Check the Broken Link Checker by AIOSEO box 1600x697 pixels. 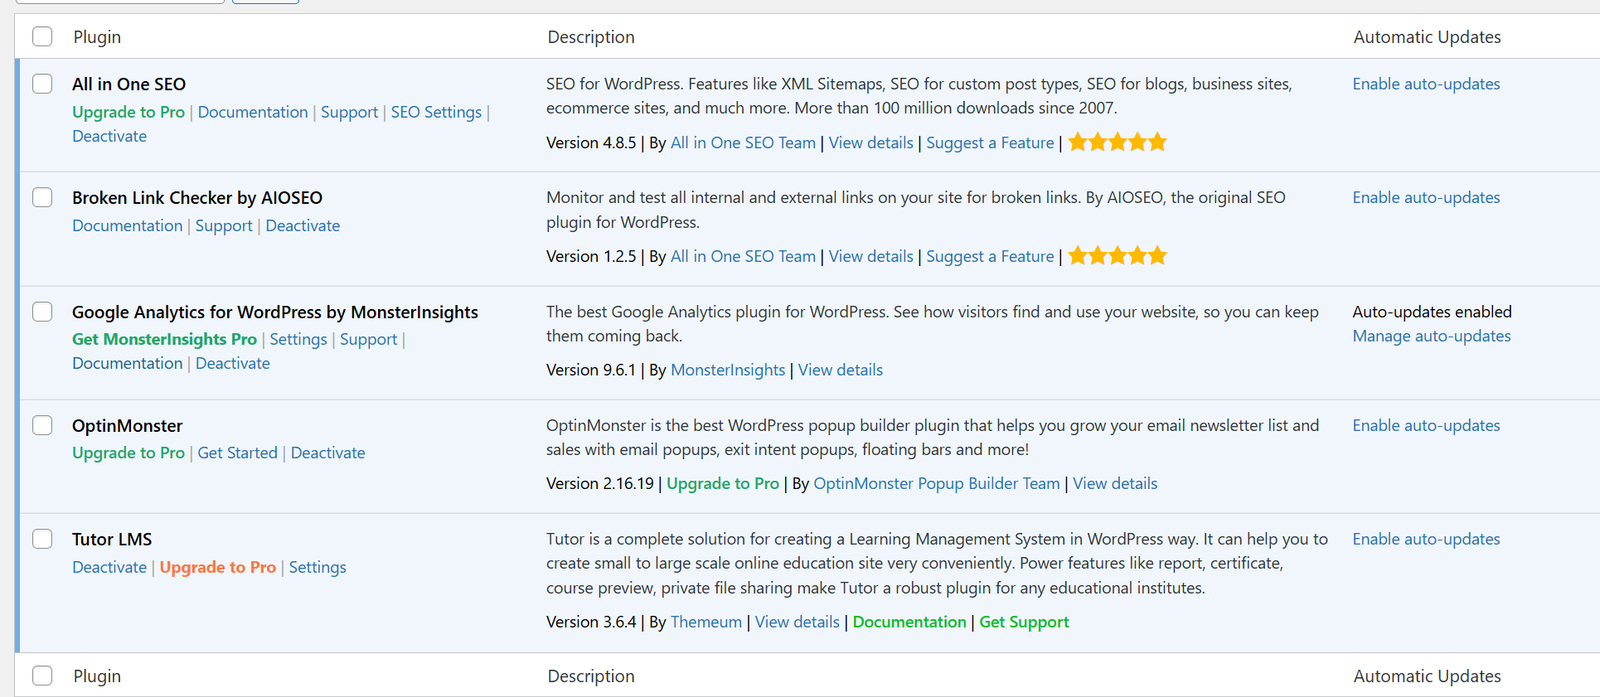point(42,197)
